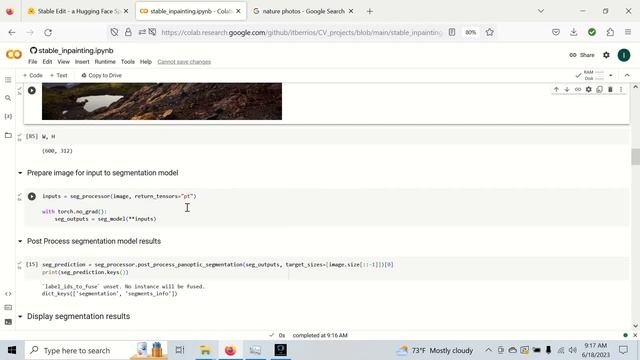Click the browser address bar
The width and height of the screenshot is (640, 360).
pyautogui.click(x=301, y=32)
